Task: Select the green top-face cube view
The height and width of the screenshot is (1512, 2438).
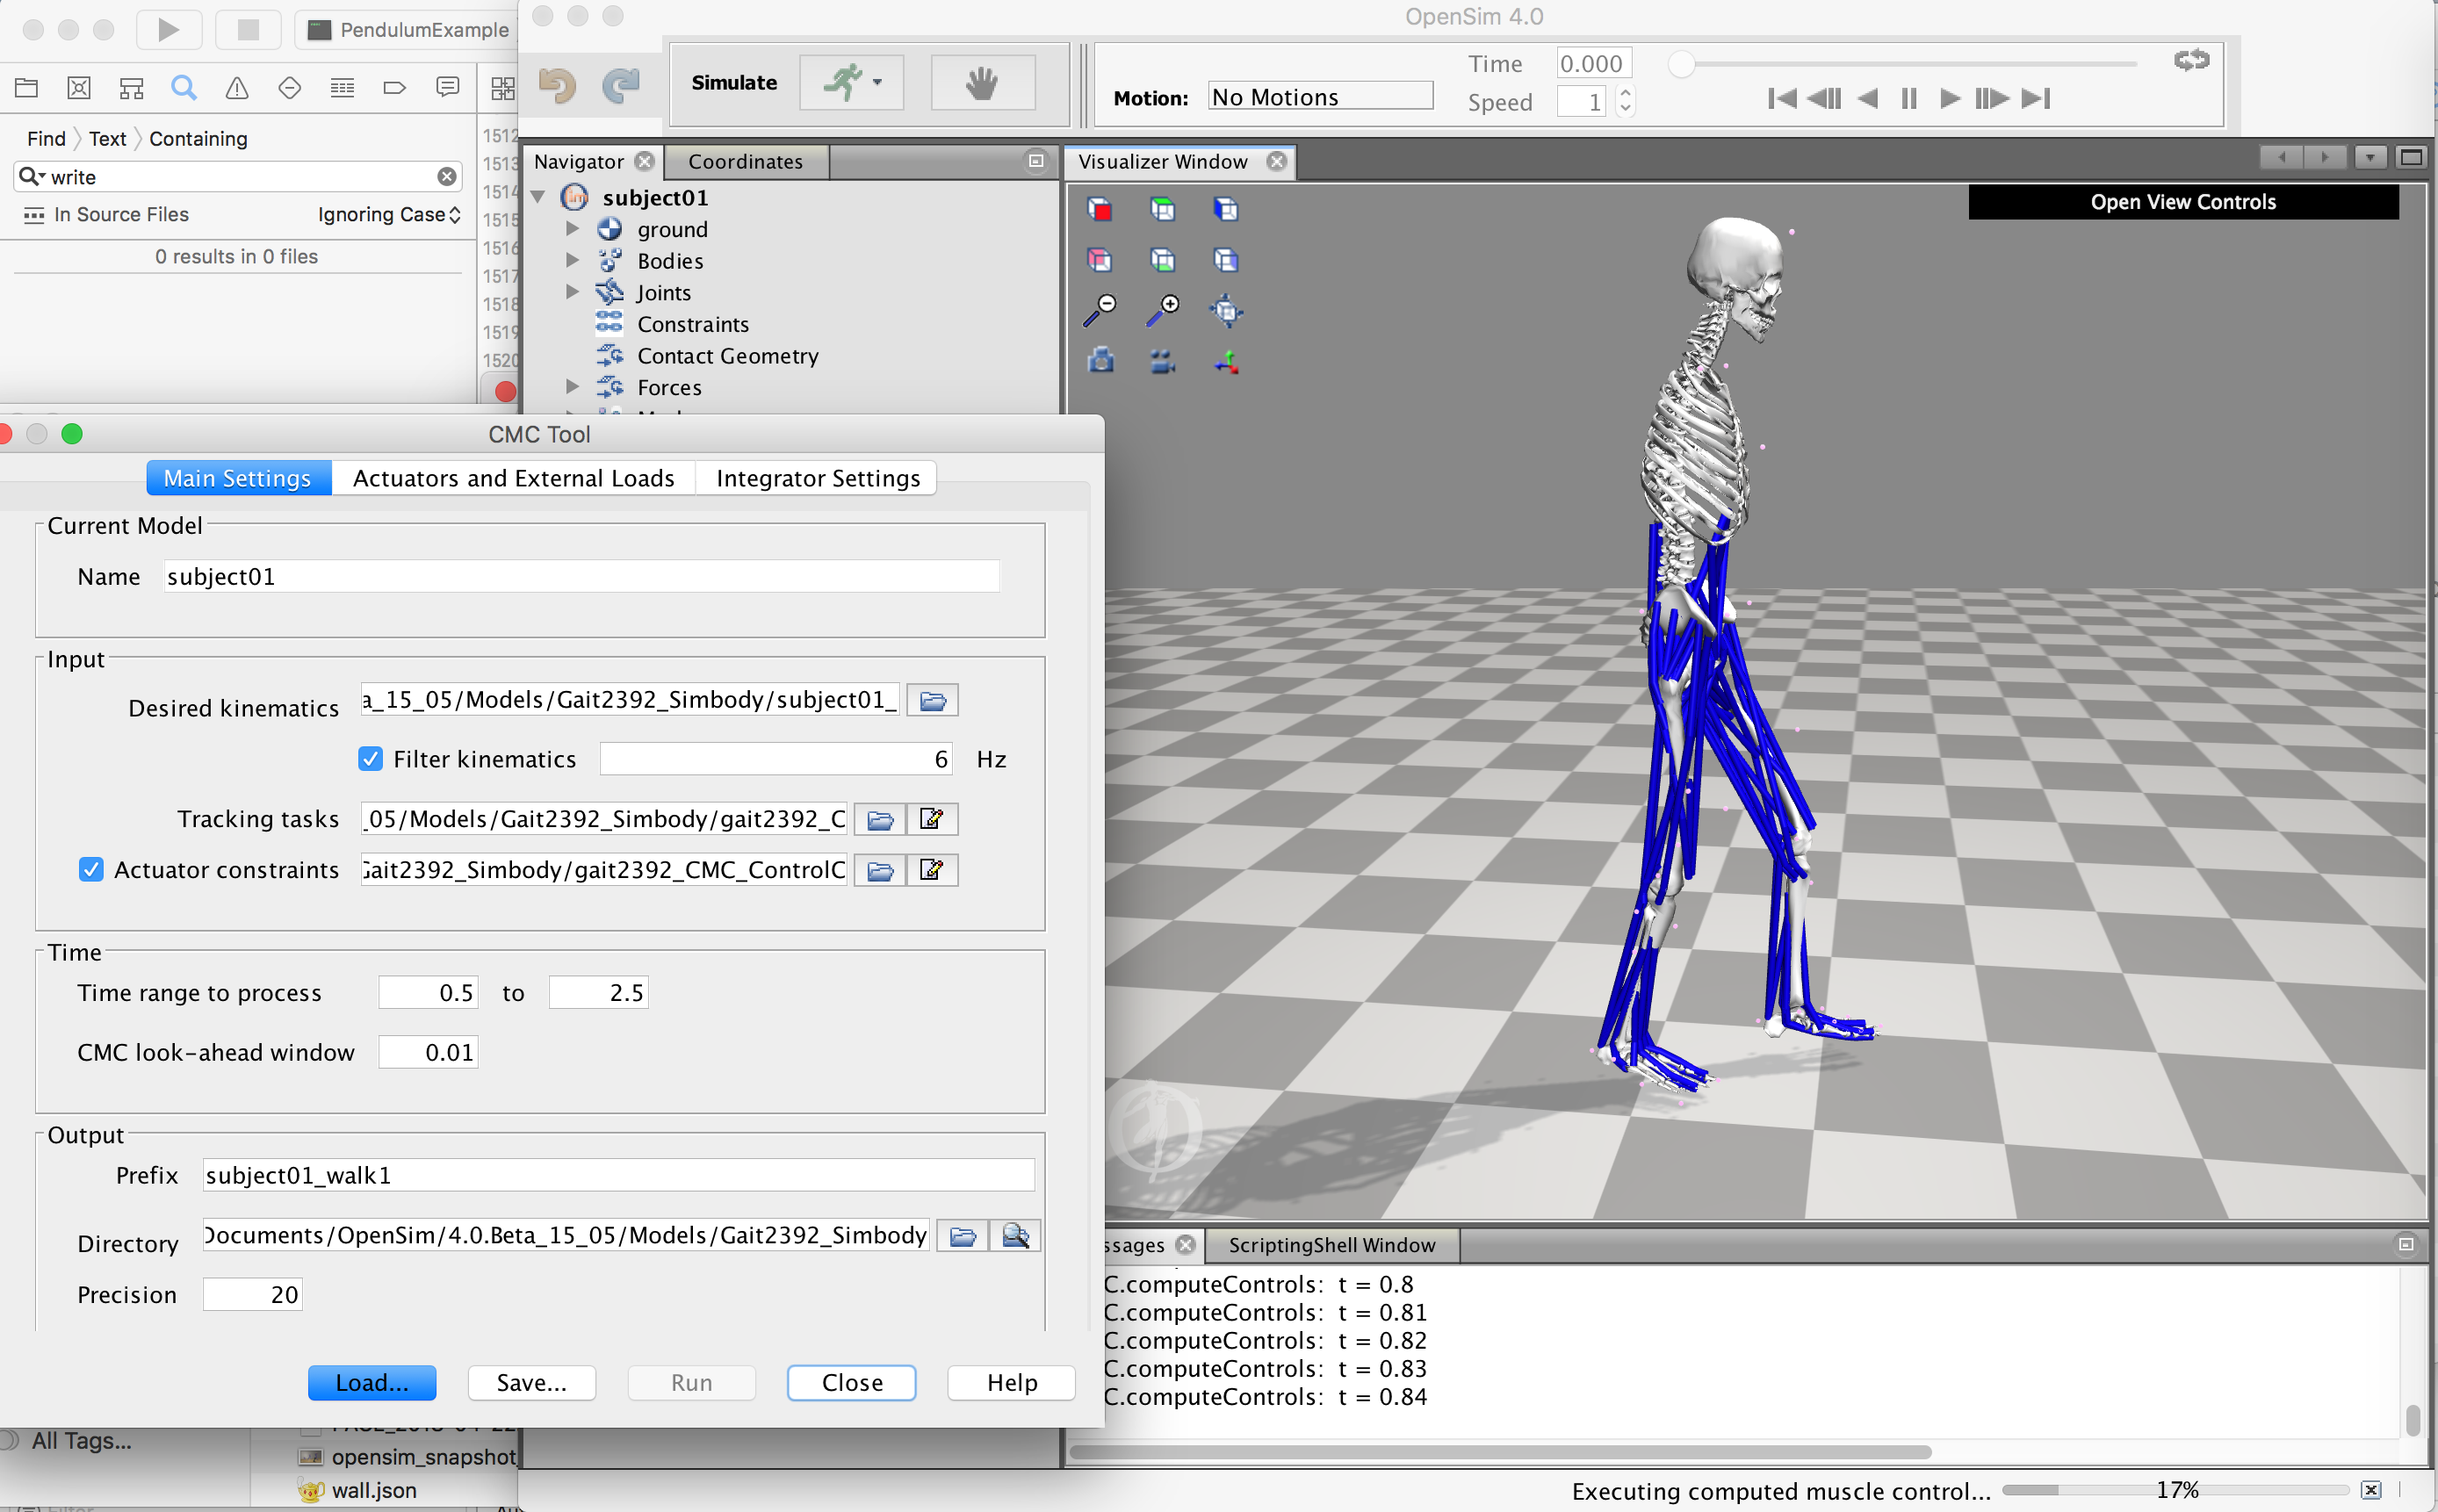Action: click(x=1162, y=209)
